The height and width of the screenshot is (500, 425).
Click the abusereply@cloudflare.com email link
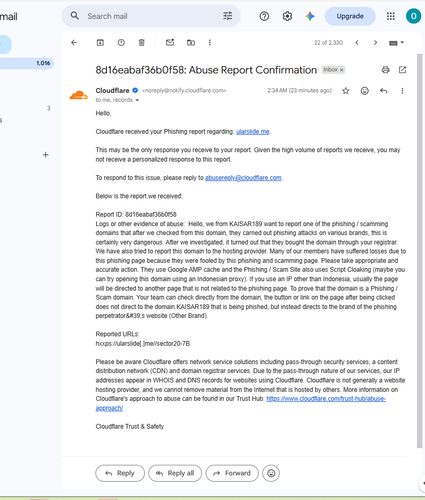click(243, 178)
